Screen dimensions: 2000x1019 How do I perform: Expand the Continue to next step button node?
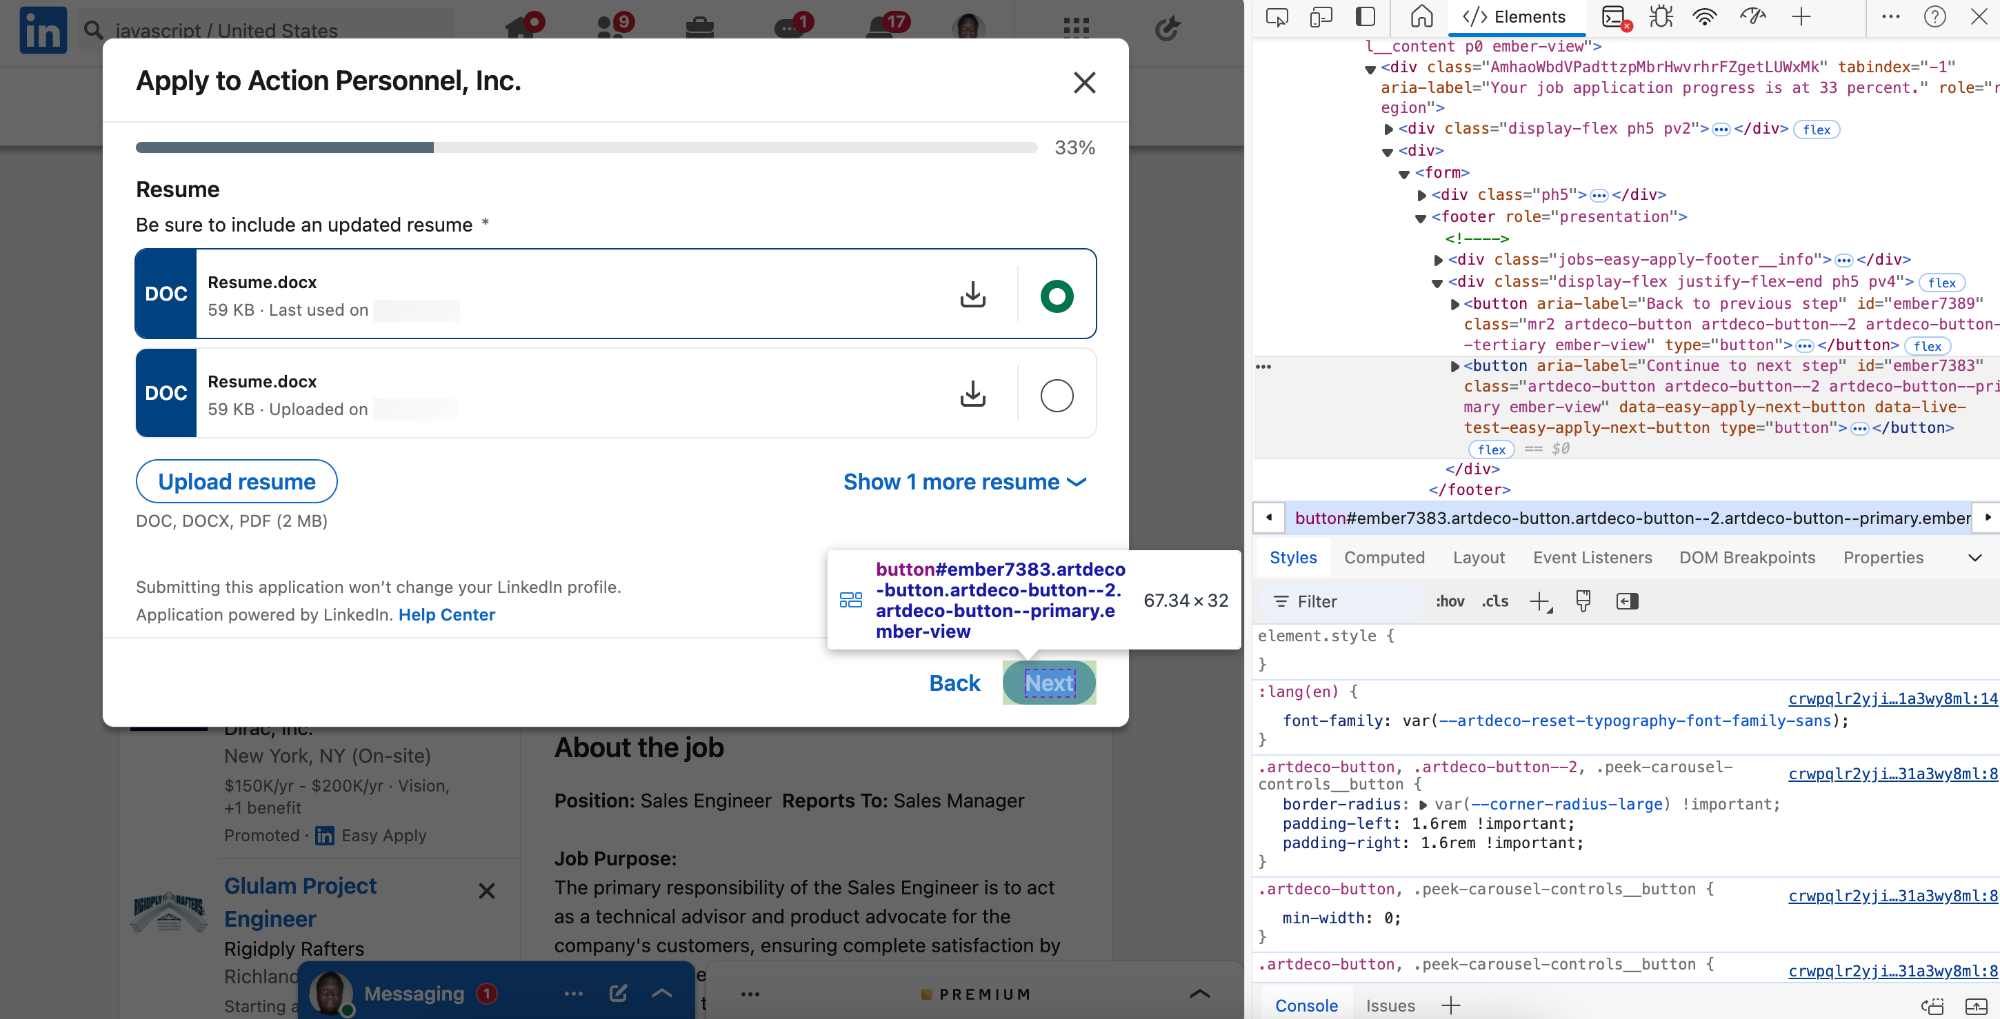coord(1455,366)
